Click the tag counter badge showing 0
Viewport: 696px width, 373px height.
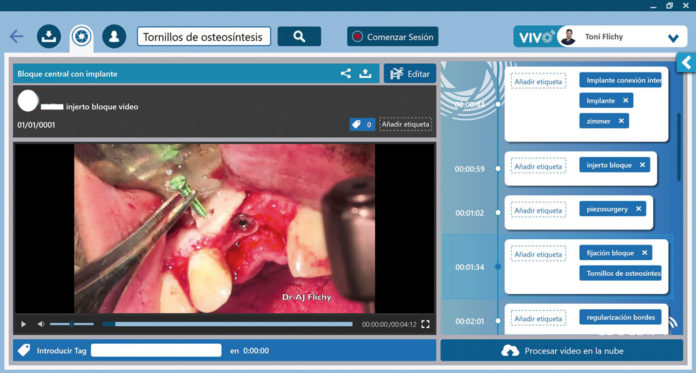[362, 125]
